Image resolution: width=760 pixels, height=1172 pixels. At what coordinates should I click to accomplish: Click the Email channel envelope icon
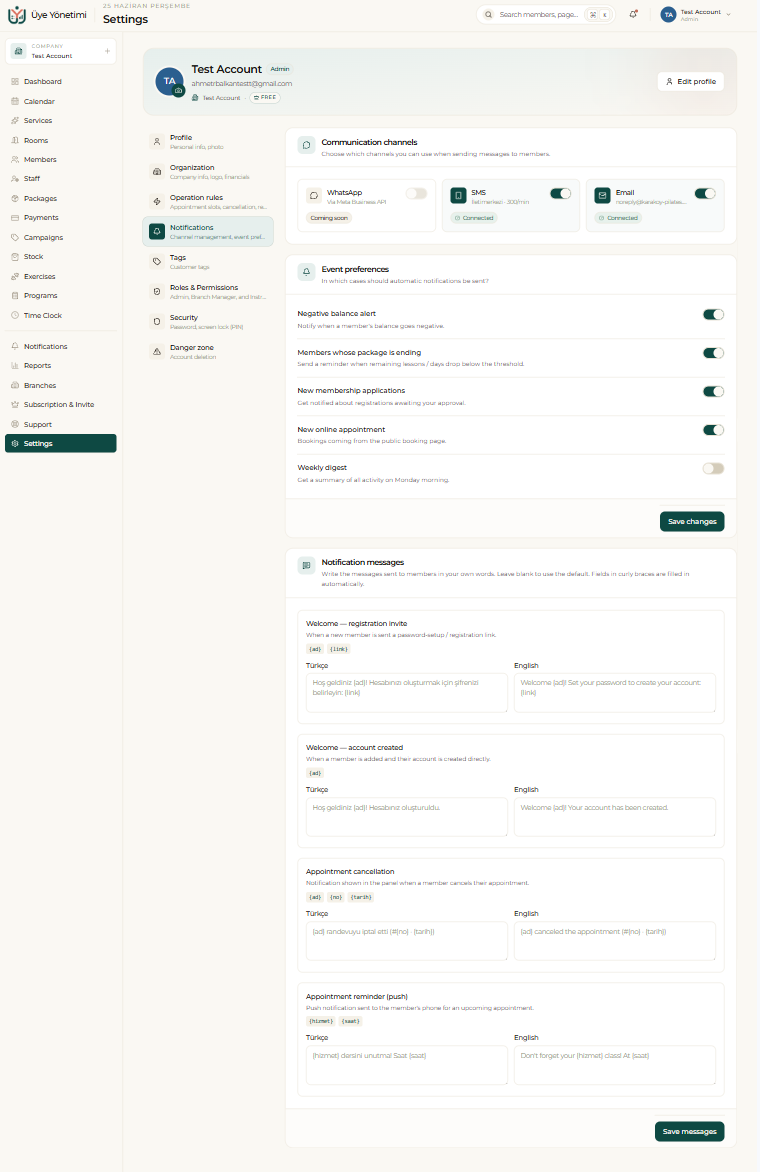pos(602,195)
